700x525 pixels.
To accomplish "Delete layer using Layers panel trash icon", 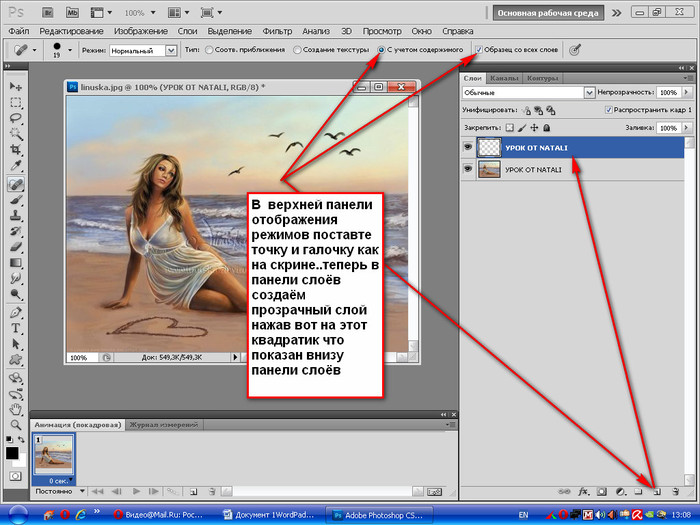I will coord(675,492).
